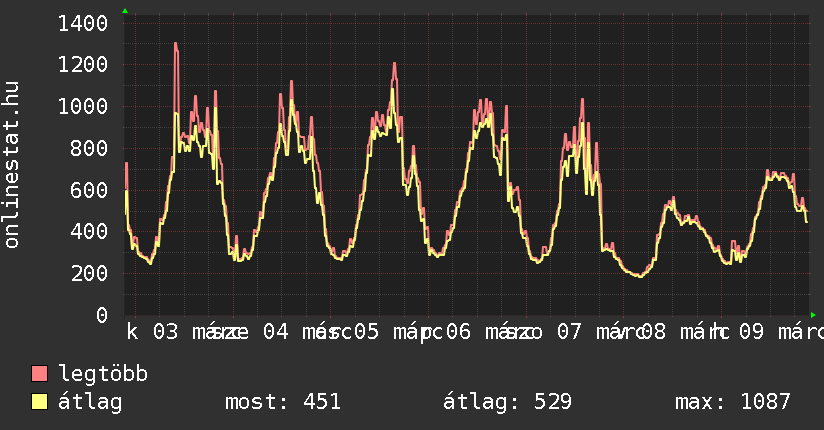Click the 1000 y-axis label

(84, 107)
